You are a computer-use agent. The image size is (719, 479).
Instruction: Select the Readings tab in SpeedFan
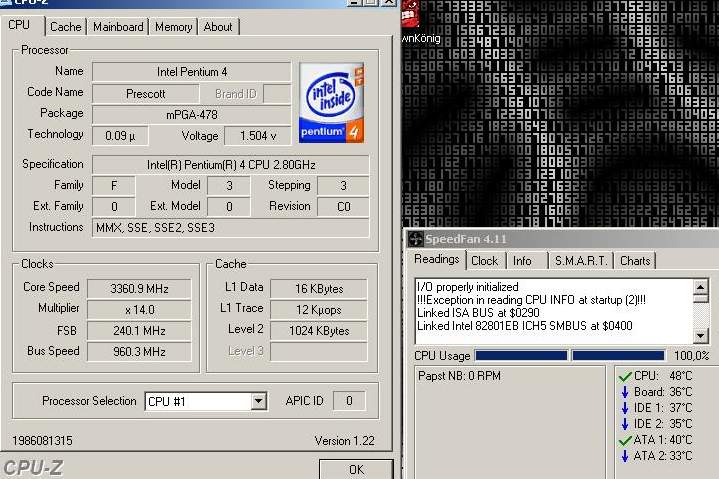[437, 259]
